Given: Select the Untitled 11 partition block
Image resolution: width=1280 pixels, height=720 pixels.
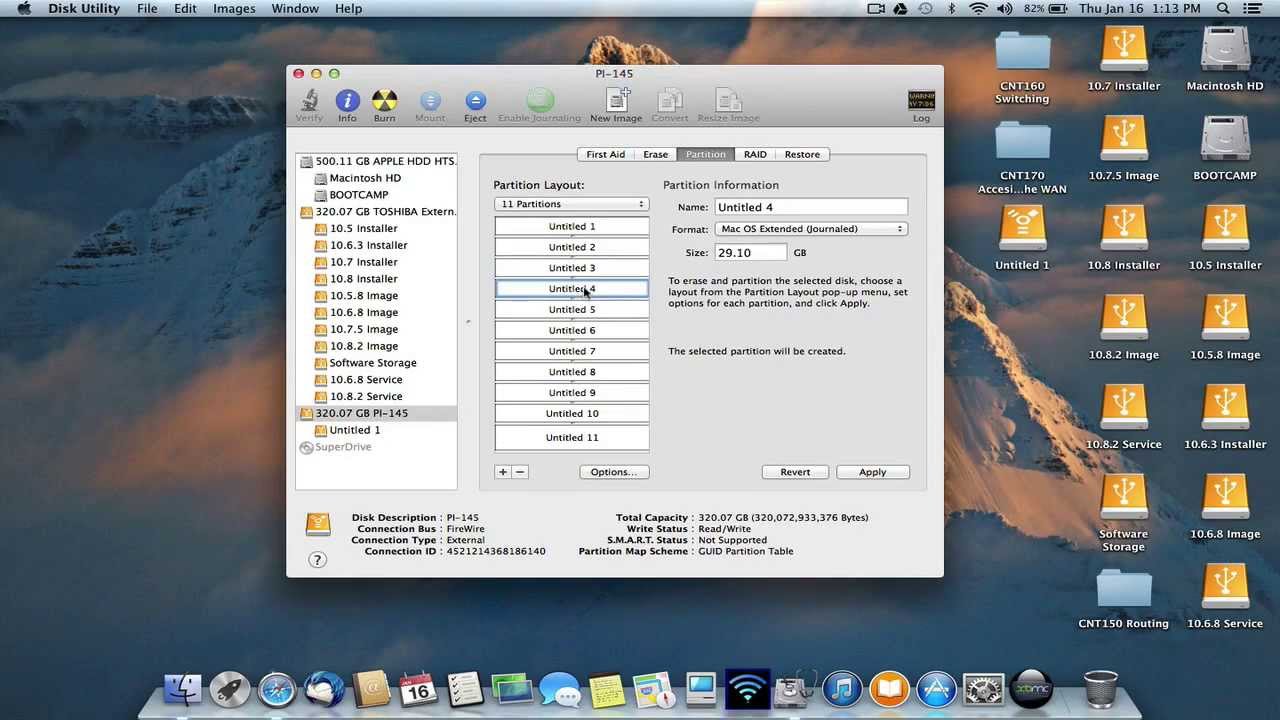Looking at the screenshot, I should coord(572,438).
